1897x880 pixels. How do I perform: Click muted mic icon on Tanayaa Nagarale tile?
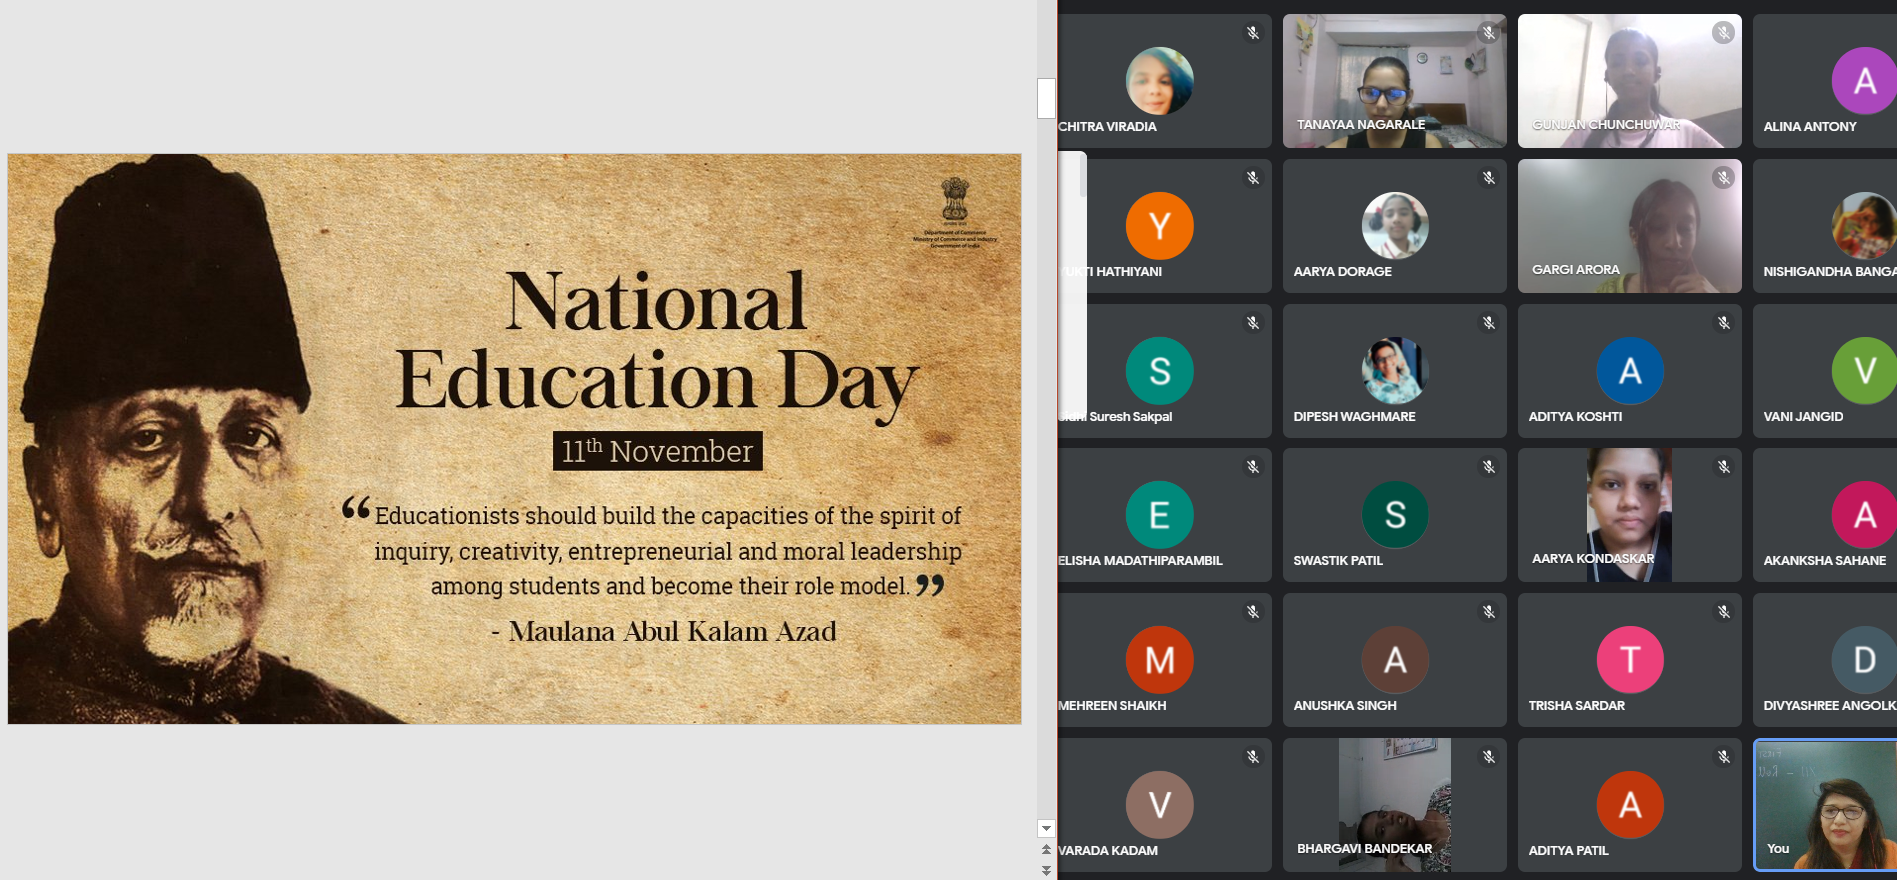[1488, 33]
